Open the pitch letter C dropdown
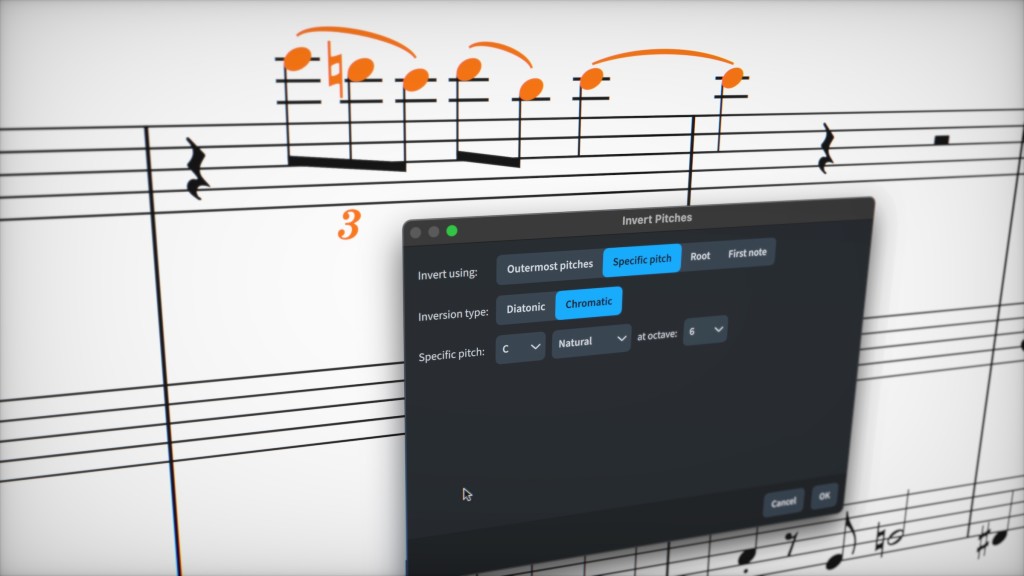 [520, 348]
